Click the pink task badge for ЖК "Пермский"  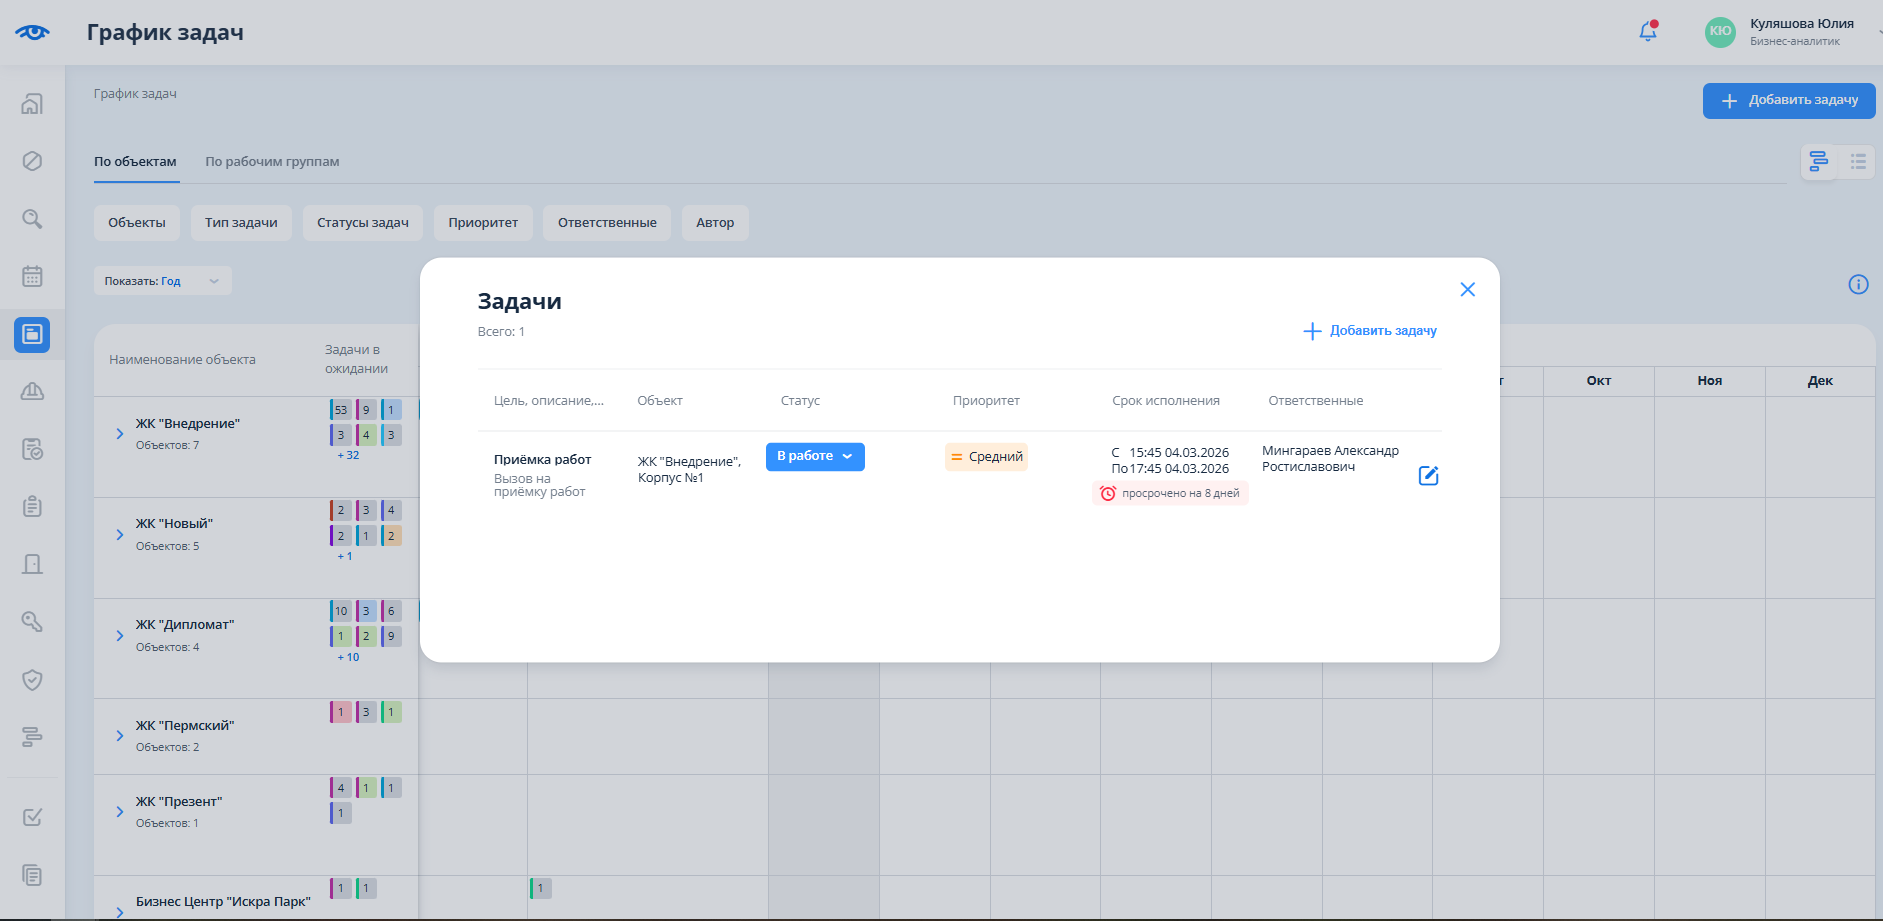click(x=341, y=712)
